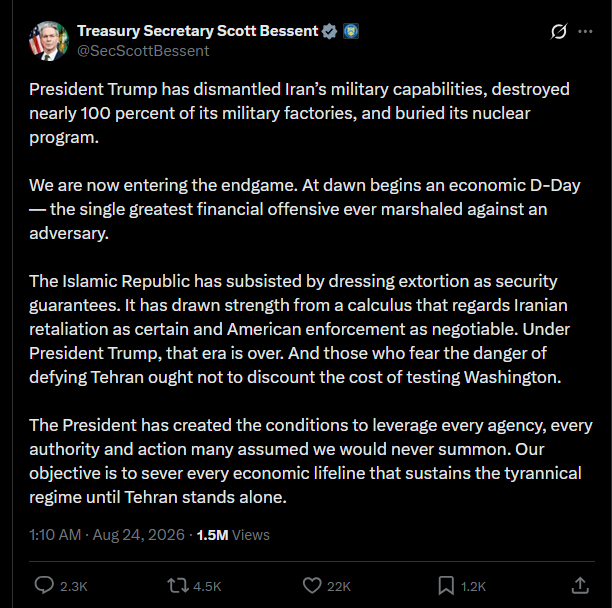Open the share upload-arrow icon

(580, 585)
